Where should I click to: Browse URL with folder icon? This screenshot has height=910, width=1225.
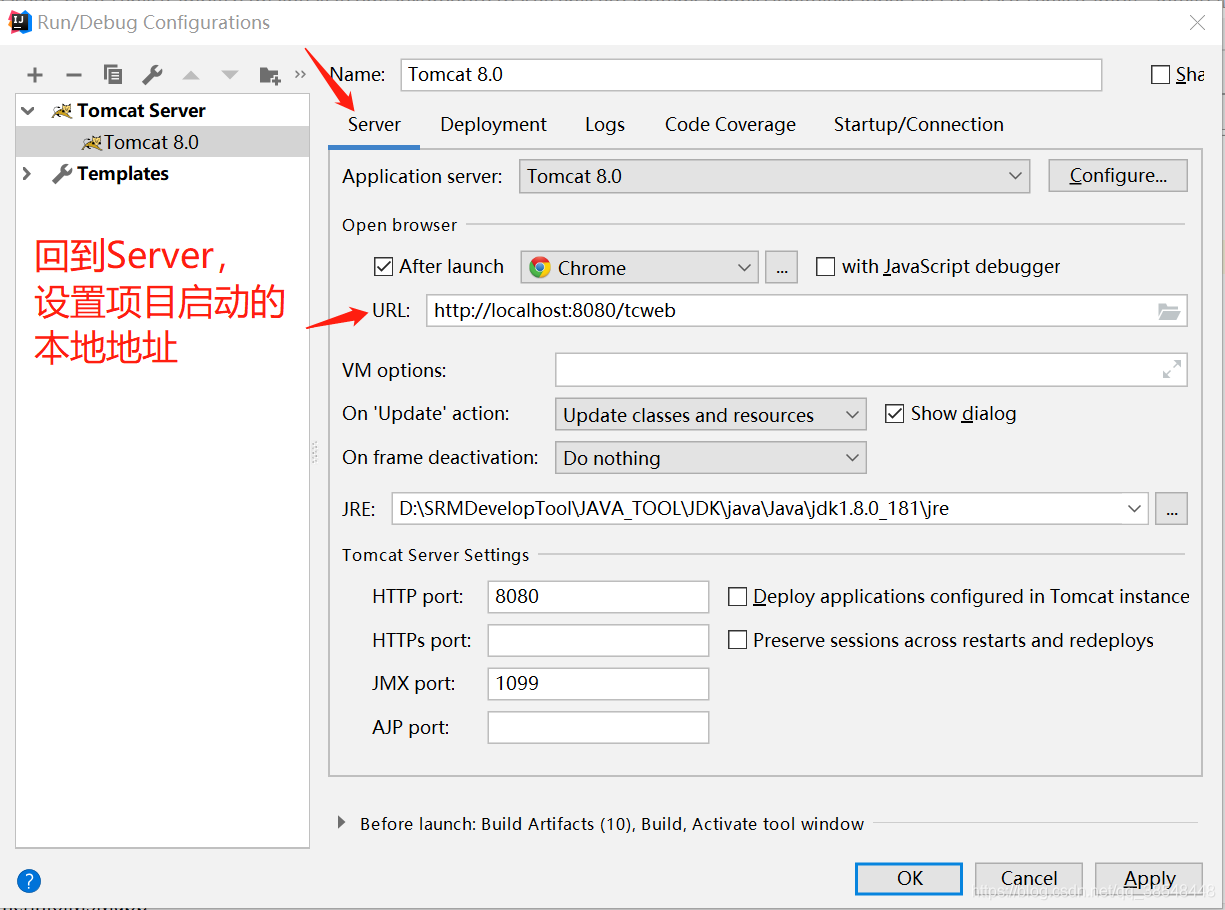coord(1169,311)
